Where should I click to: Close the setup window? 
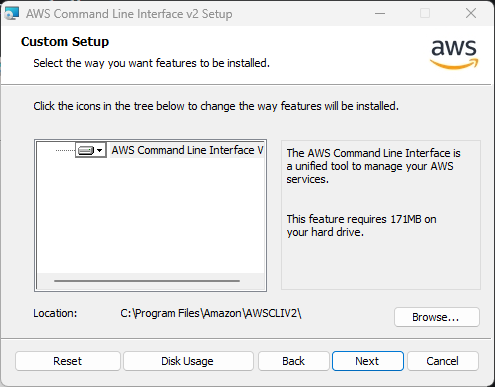point(471,13)
